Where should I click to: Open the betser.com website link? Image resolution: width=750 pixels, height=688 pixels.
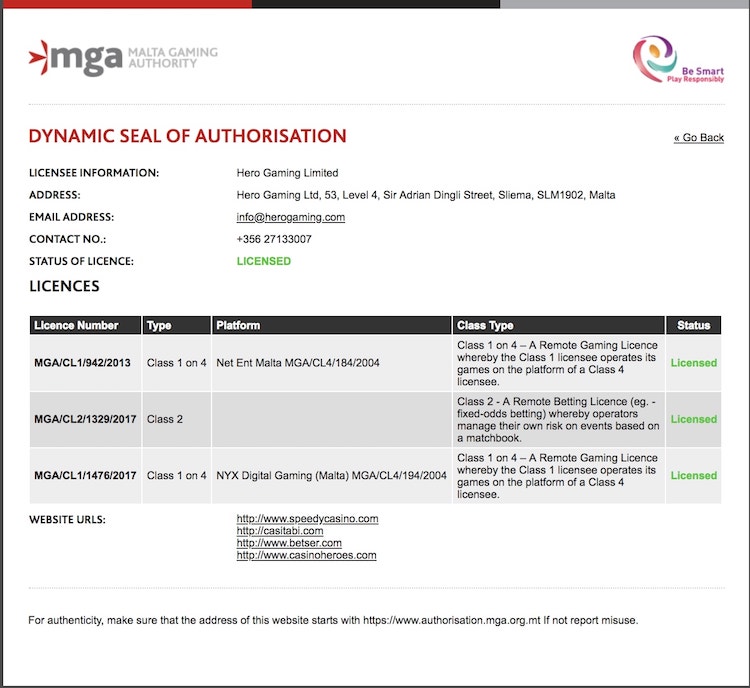[x=289, y=543]
